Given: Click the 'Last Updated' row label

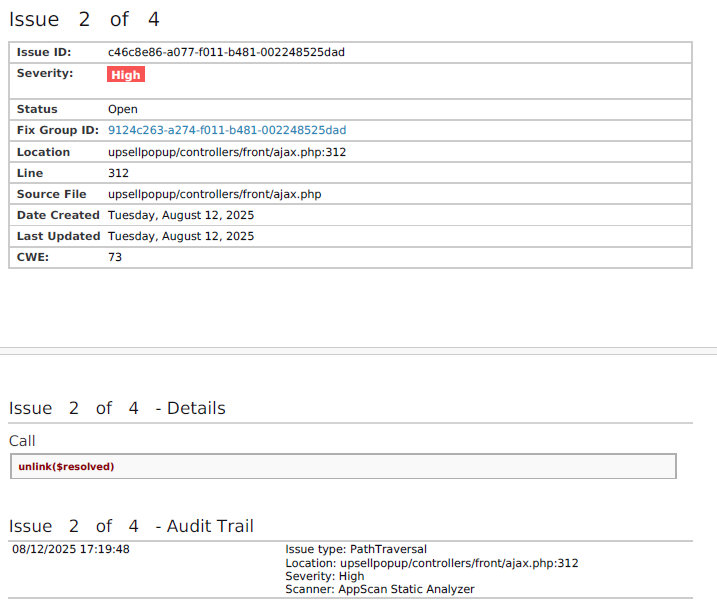Looking at the screenshot, I should point(58,236).
